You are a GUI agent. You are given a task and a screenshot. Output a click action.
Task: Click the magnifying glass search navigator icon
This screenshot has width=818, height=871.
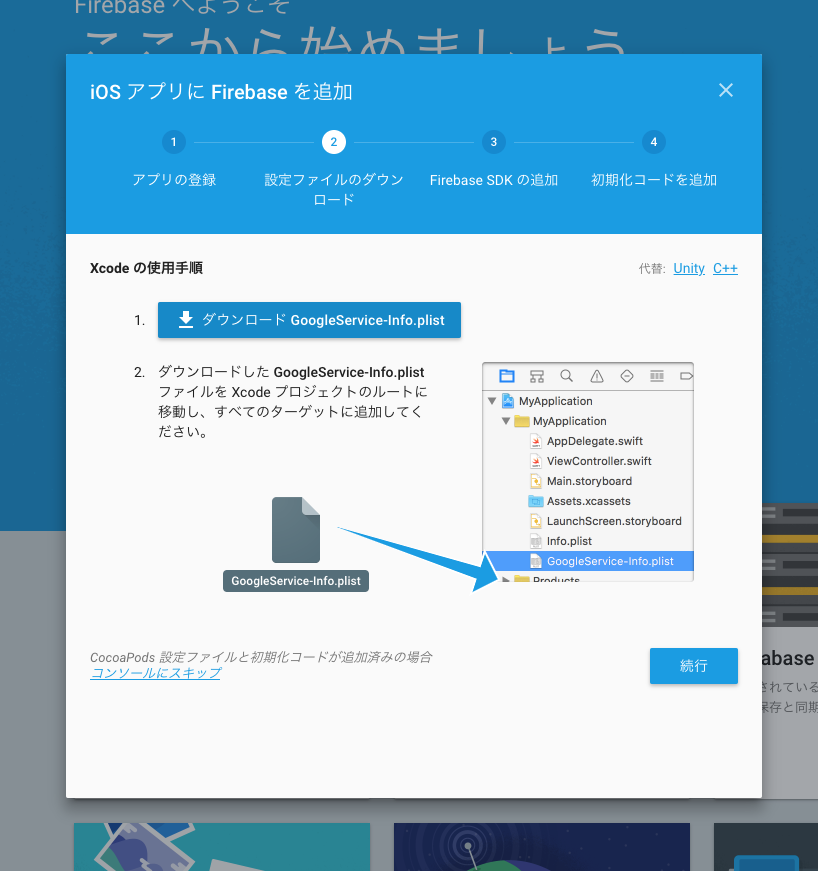pyautogui.click(x=566, y=375)
